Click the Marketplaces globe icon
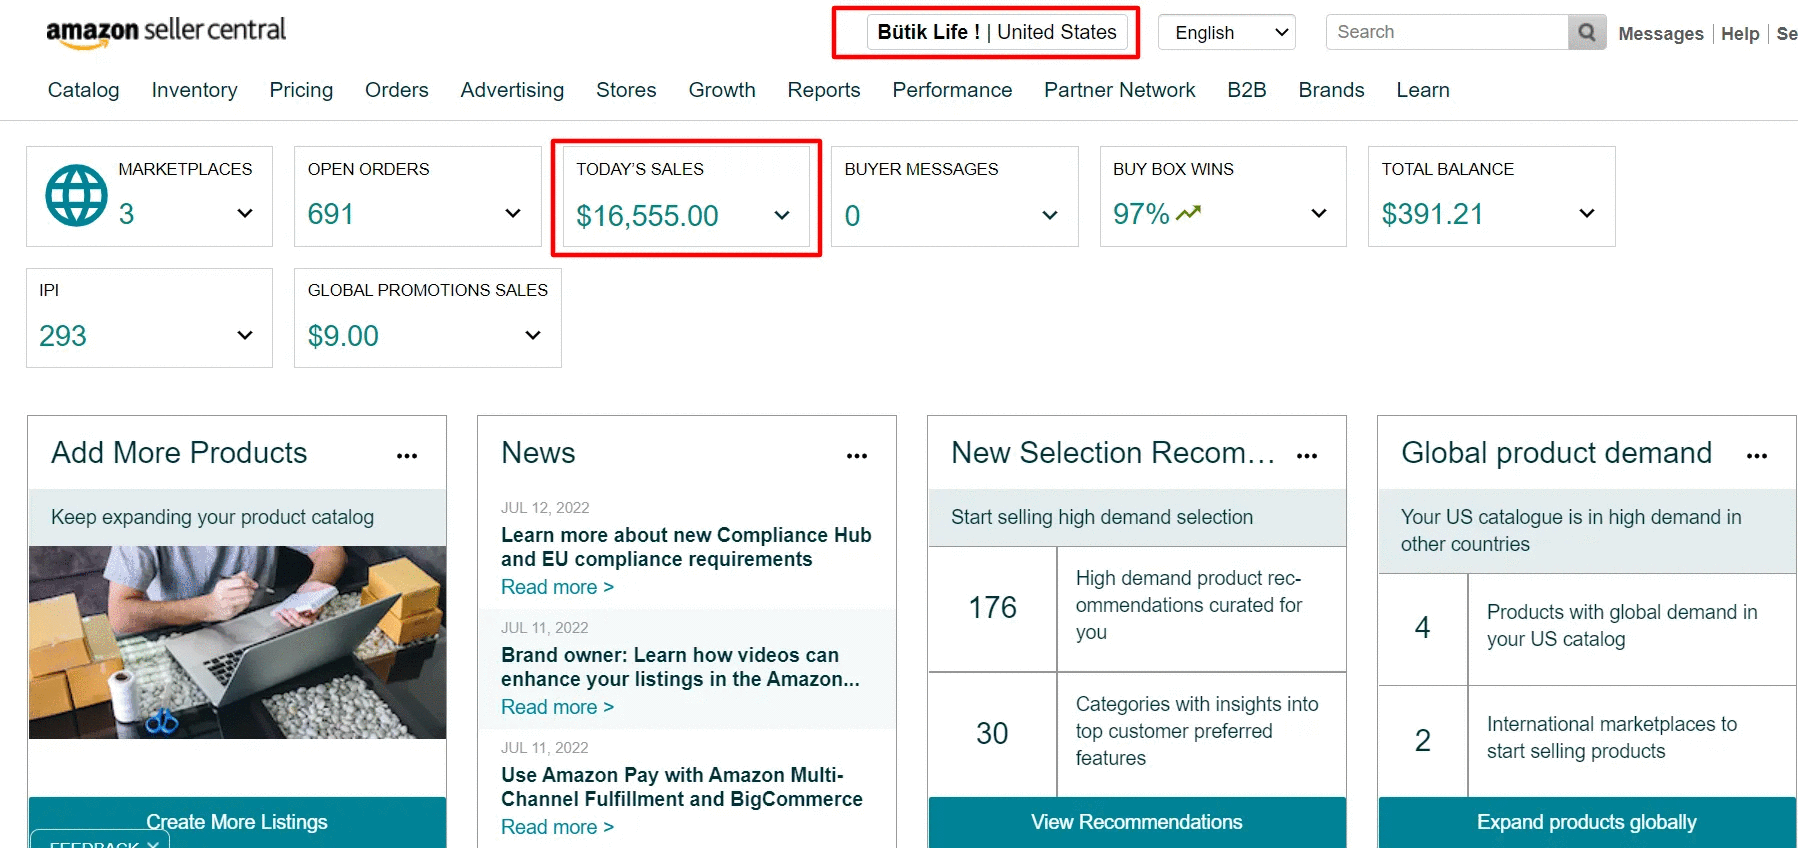The width and height of the screenshot is (1798, 848). (76, 196)
